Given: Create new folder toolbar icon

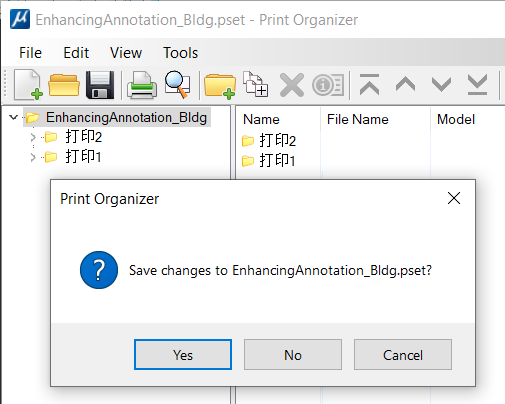Looking at the screenshot, I should 220,85.
